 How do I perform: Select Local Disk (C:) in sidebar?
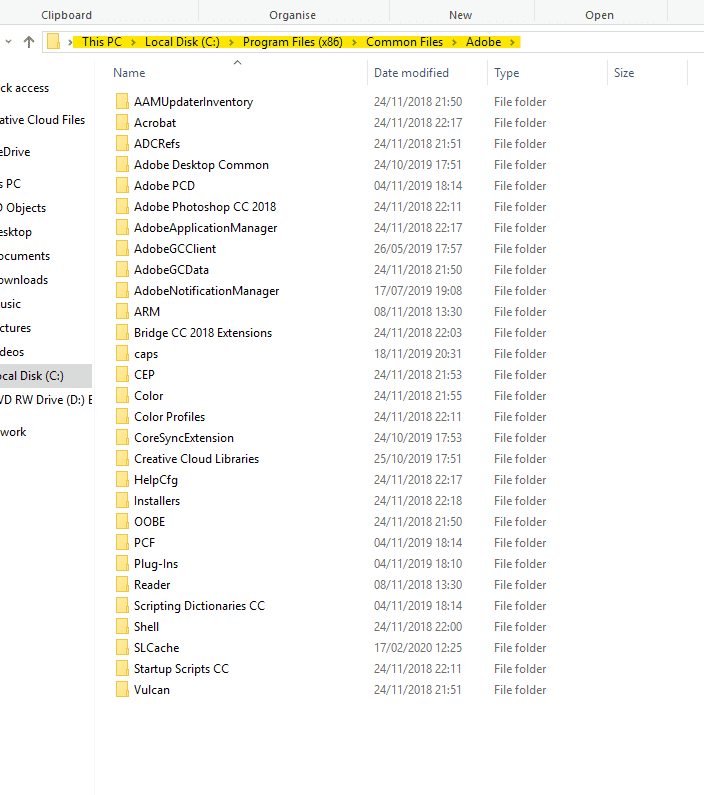pos(46,376)
